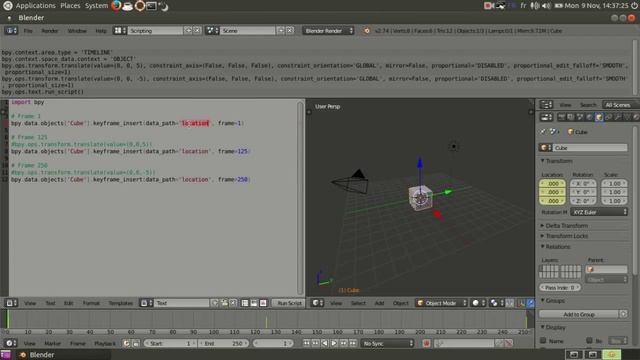Open the Modifiers properties tab icon
The width and height of the screenshot is (640, 360).
[x=618, y=118]
